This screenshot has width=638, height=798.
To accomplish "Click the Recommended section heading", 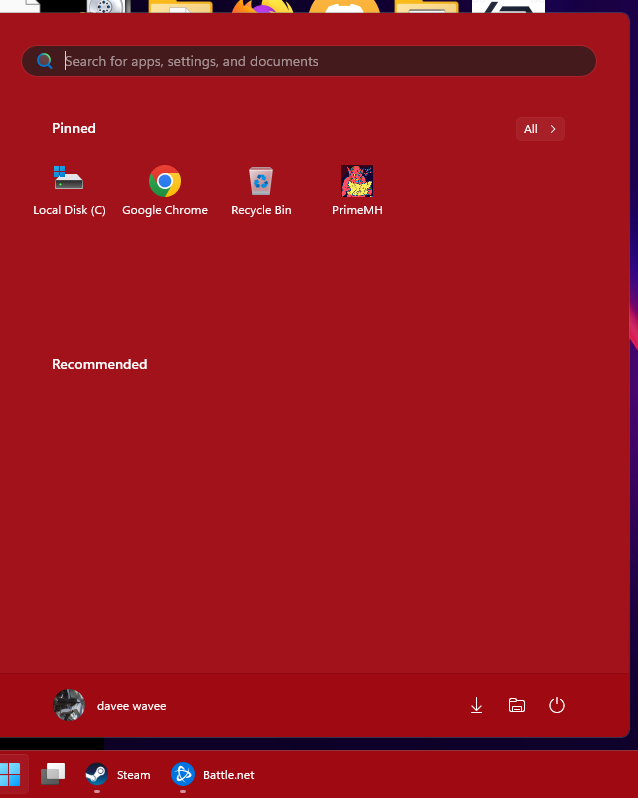I will coord(100,364).
